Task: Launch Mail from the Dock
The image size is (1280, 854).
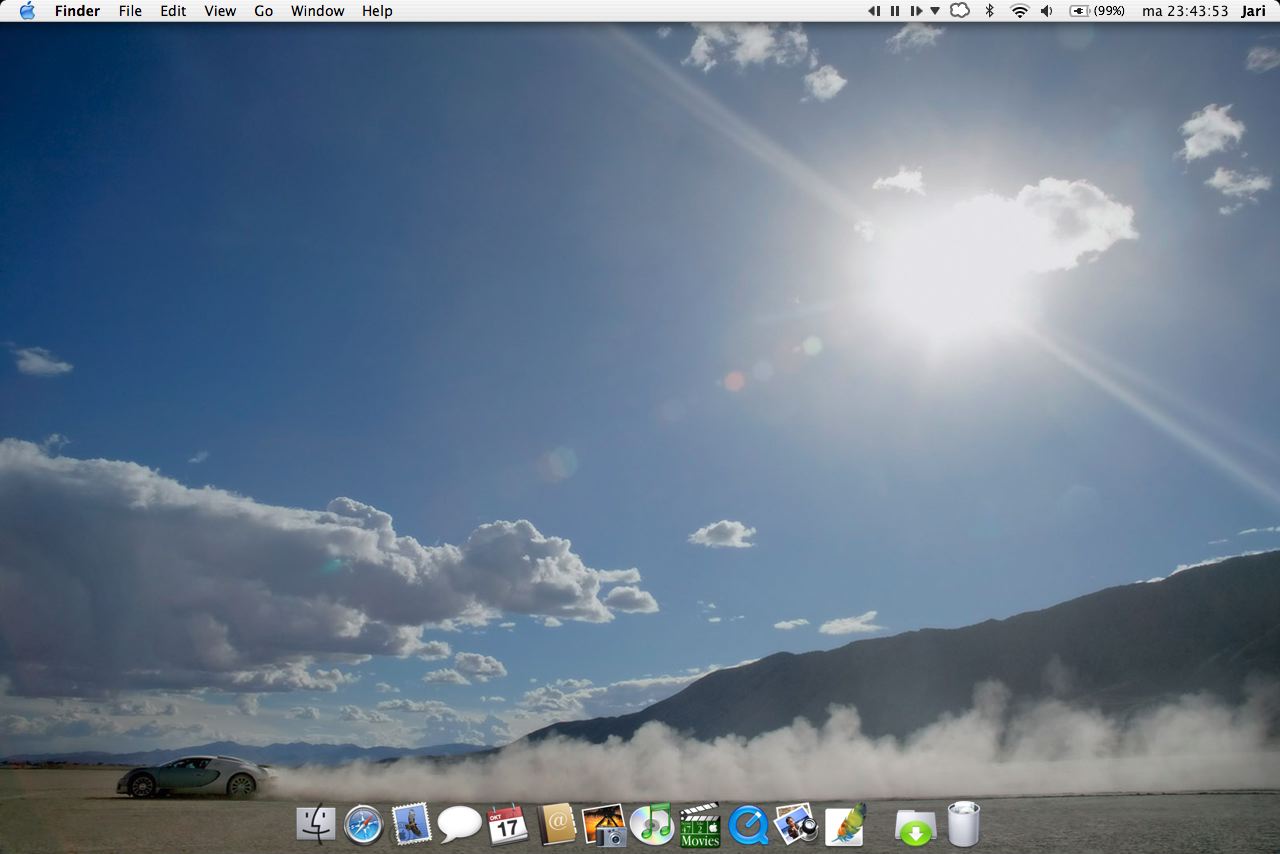Action: (411, 824)
